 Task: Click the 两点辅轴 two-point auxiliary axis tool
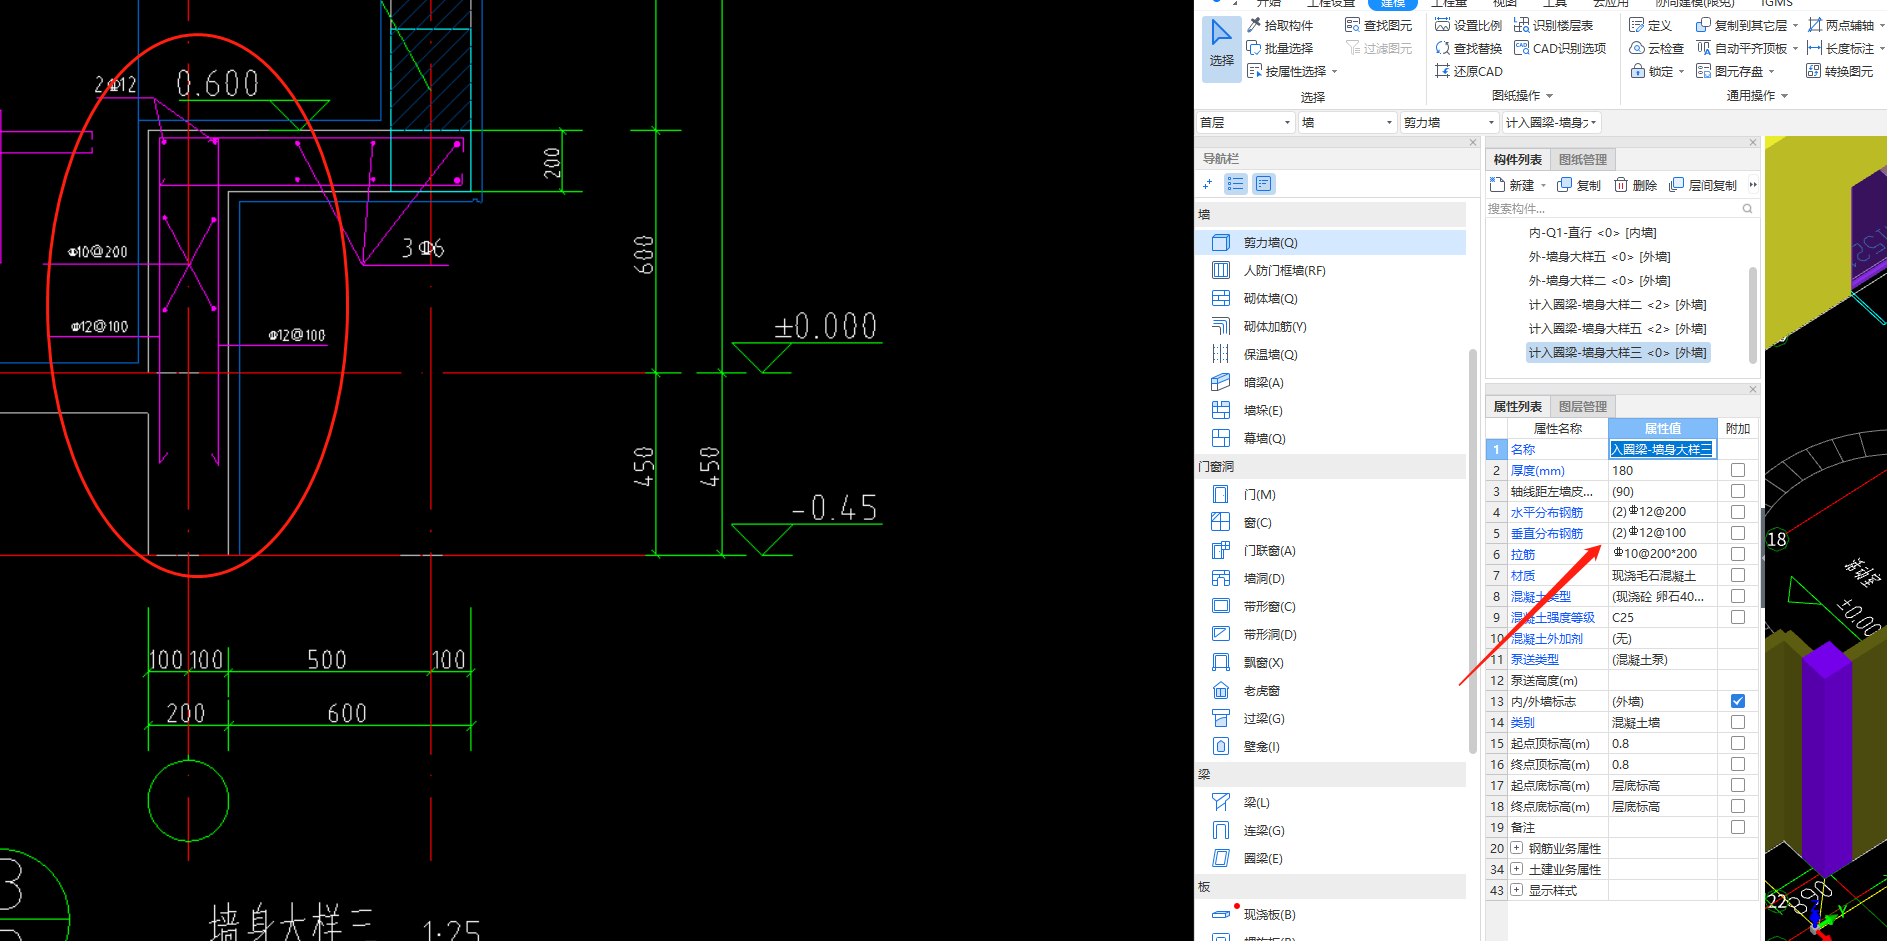pos(1840,25)
